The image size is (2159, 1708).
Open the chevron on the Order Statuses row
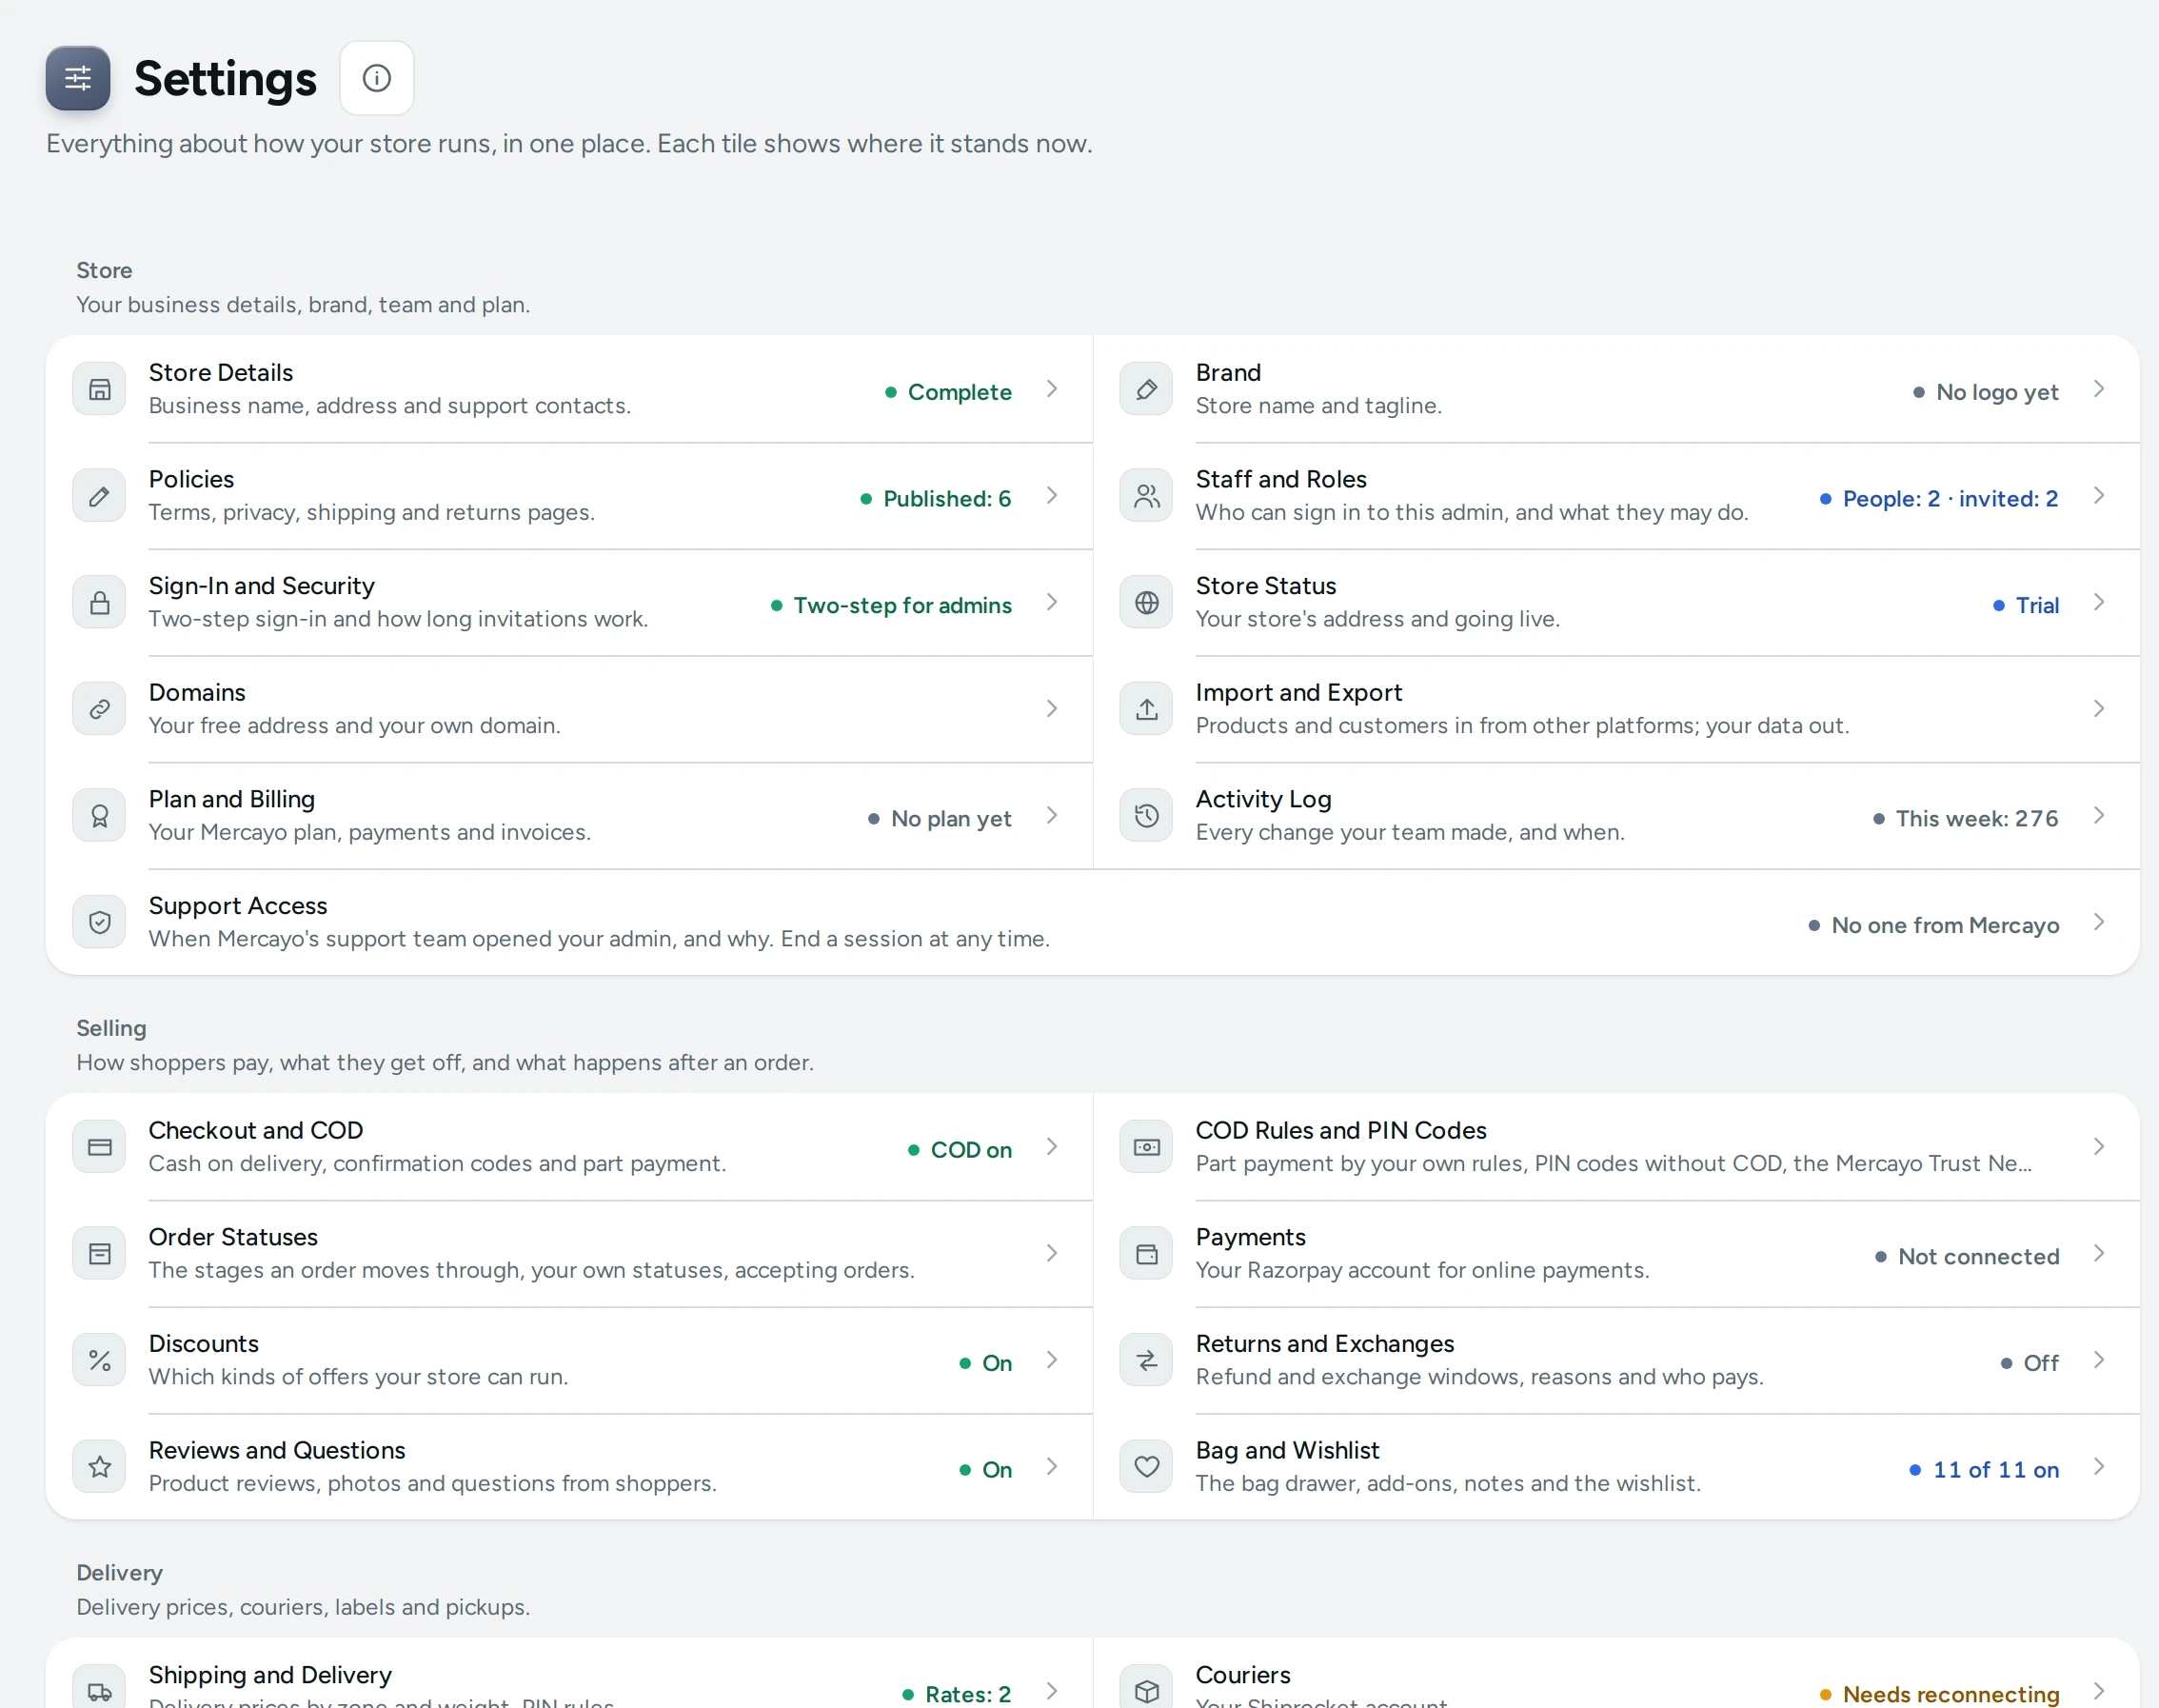point(1052,1254)
